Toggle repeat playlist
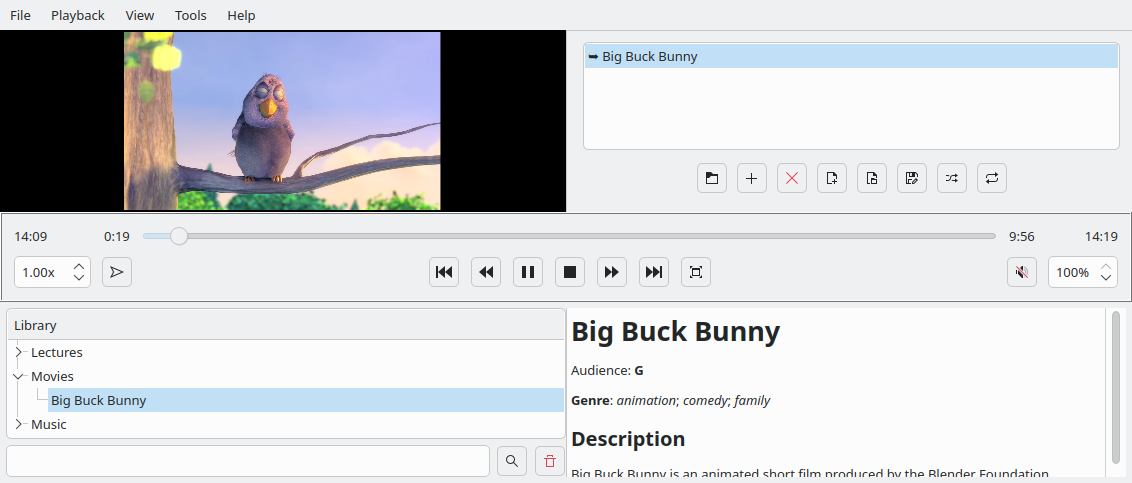This screenshot has width=1132, height=483. pos(992,178)
